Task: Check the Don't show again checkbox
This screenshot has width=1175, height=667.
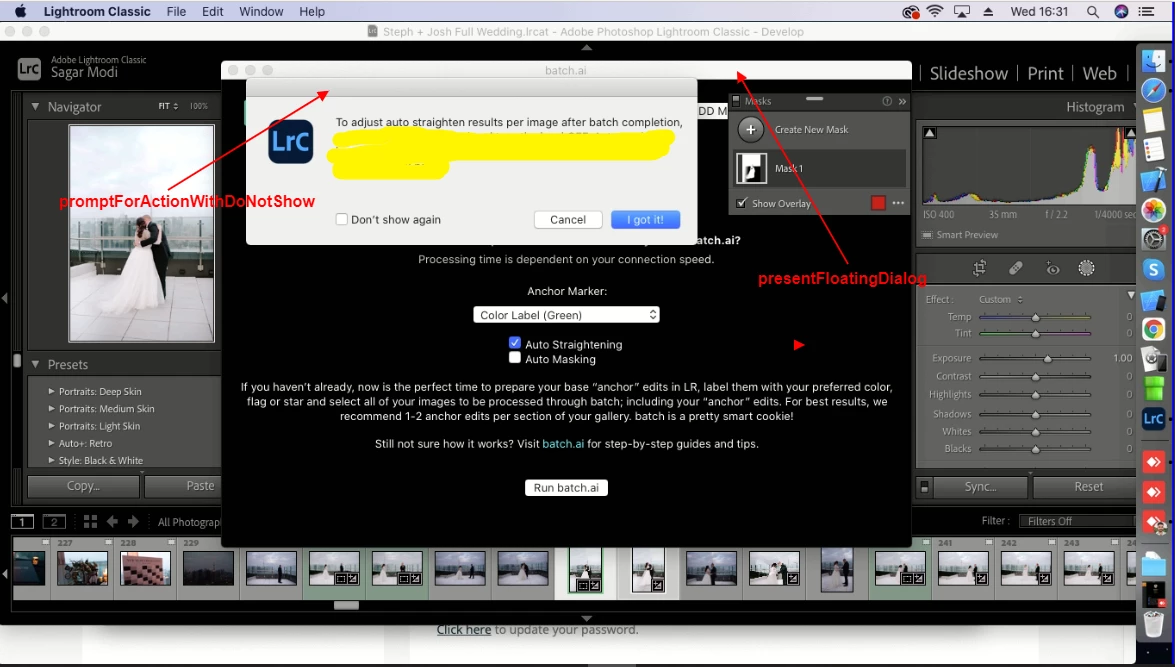Action: (x=342, y=220)
